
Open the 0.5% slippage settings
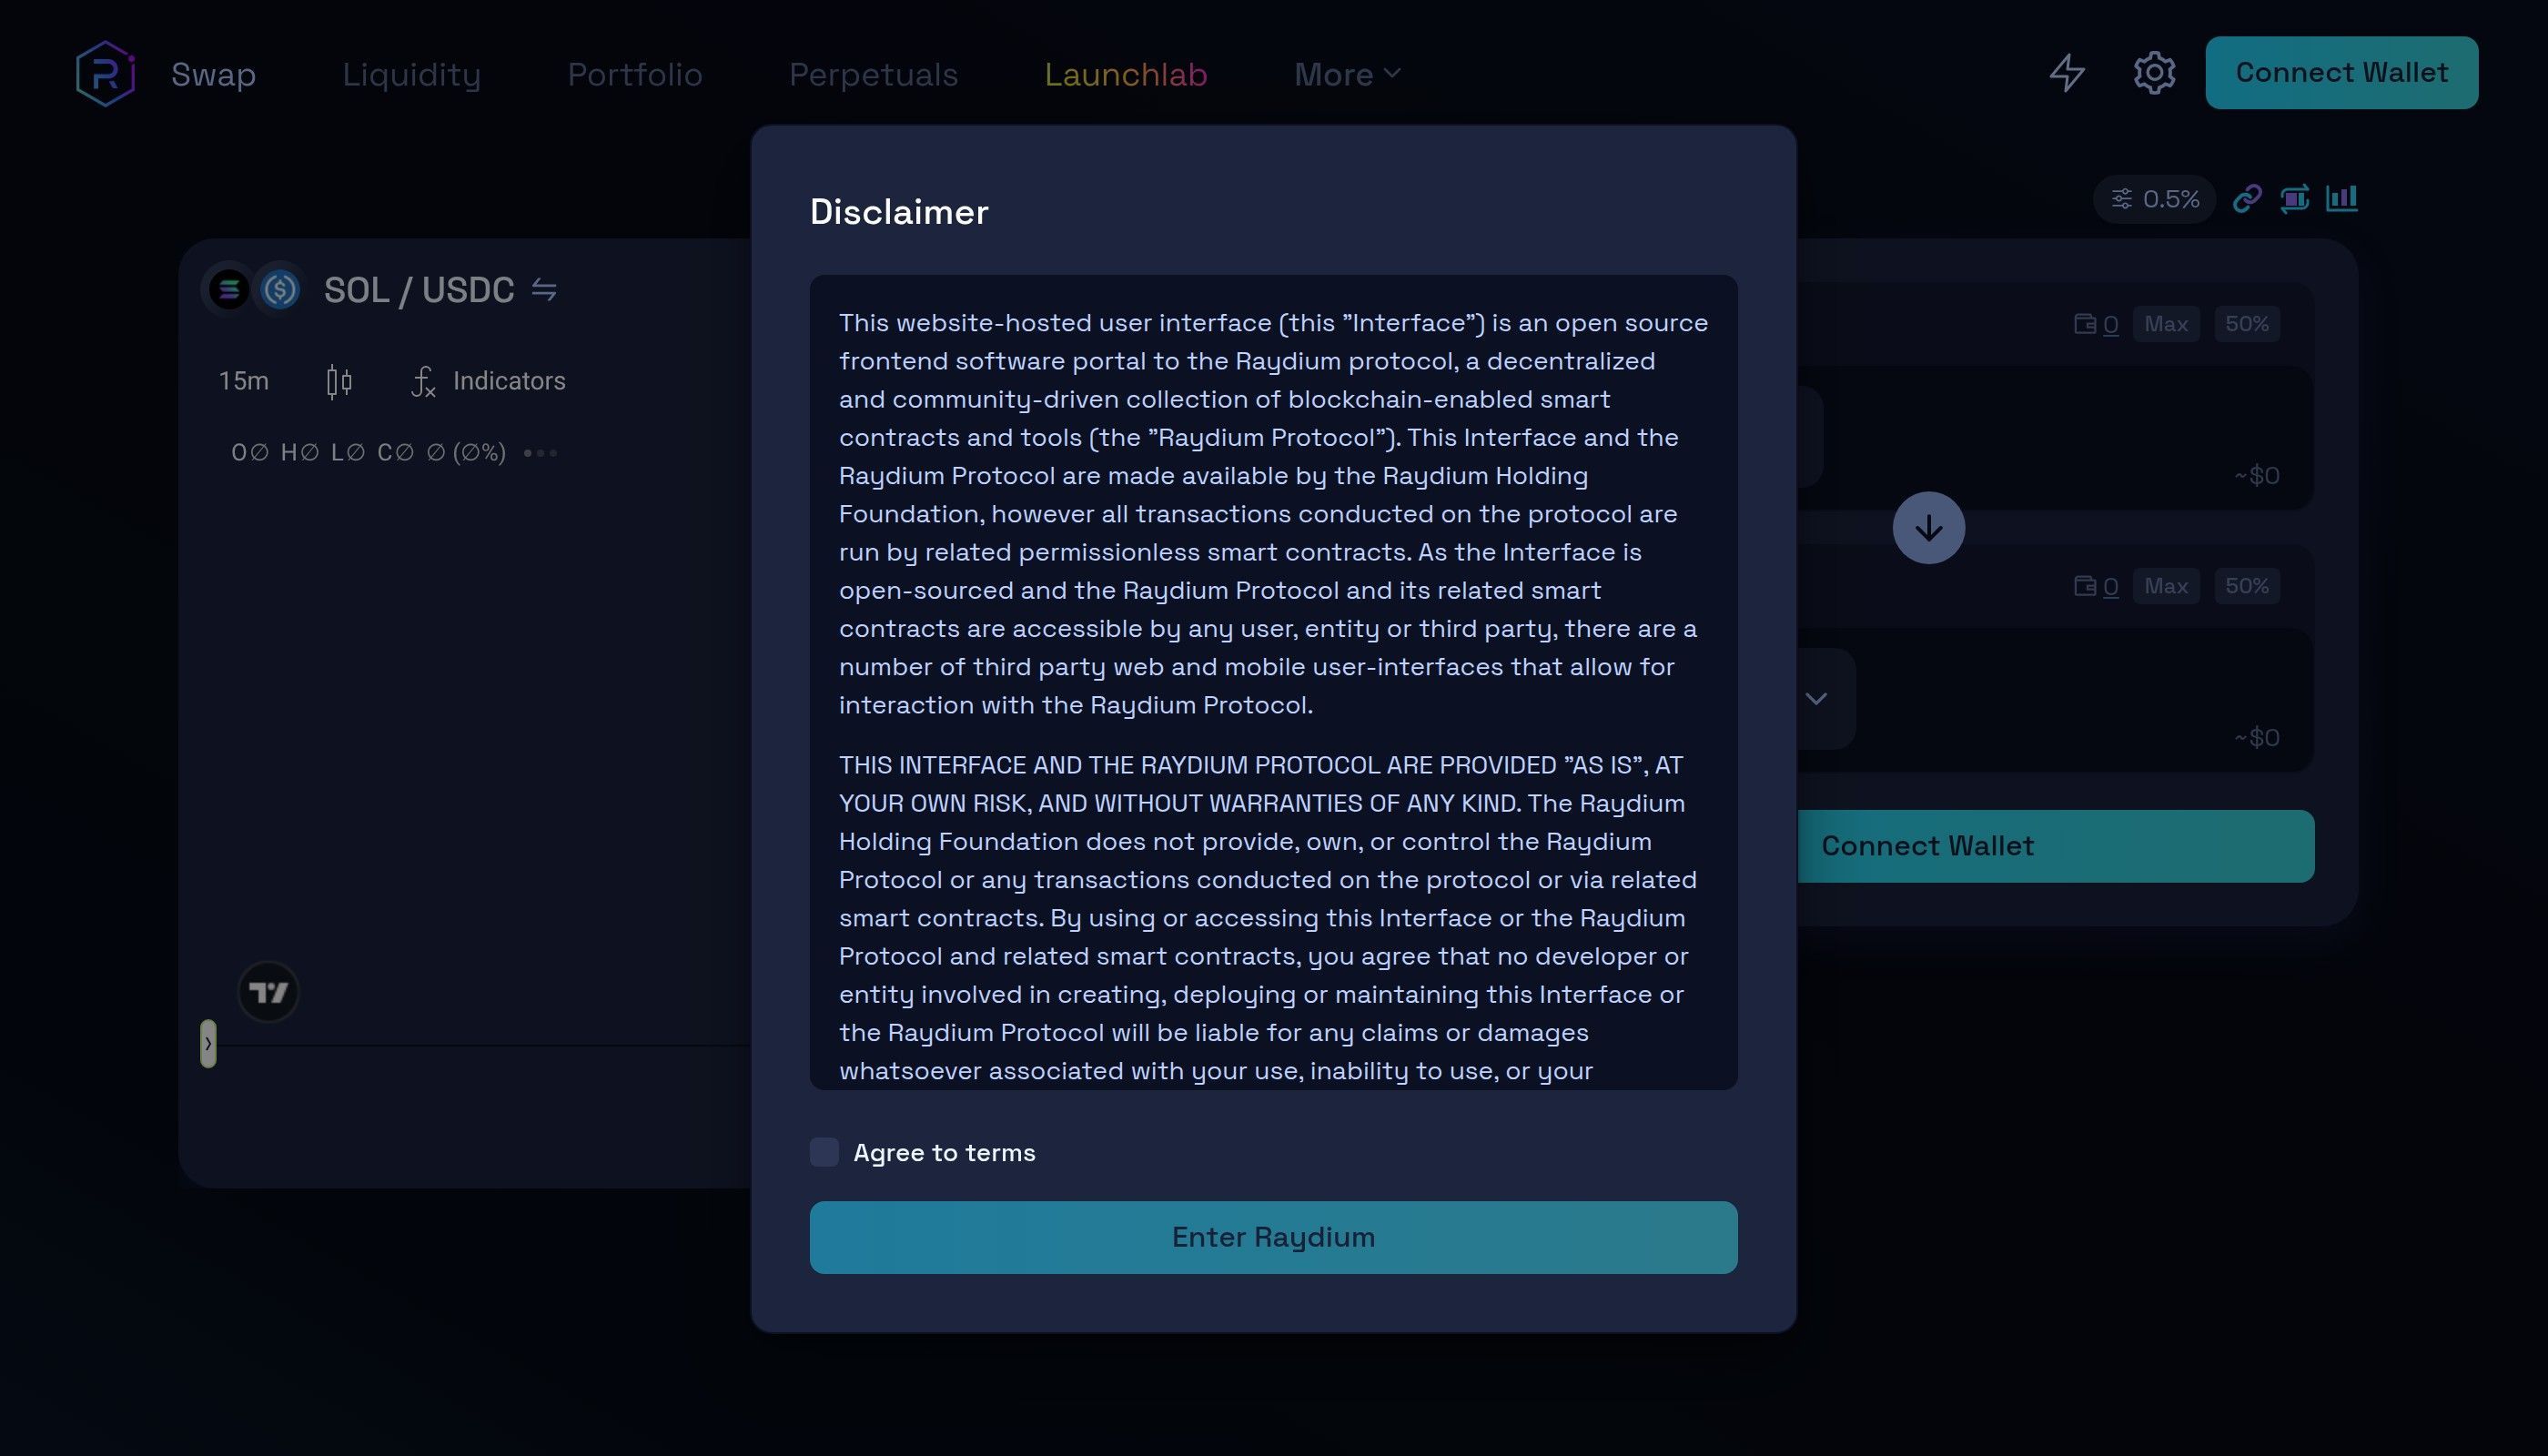click(x=2155, y=199)
